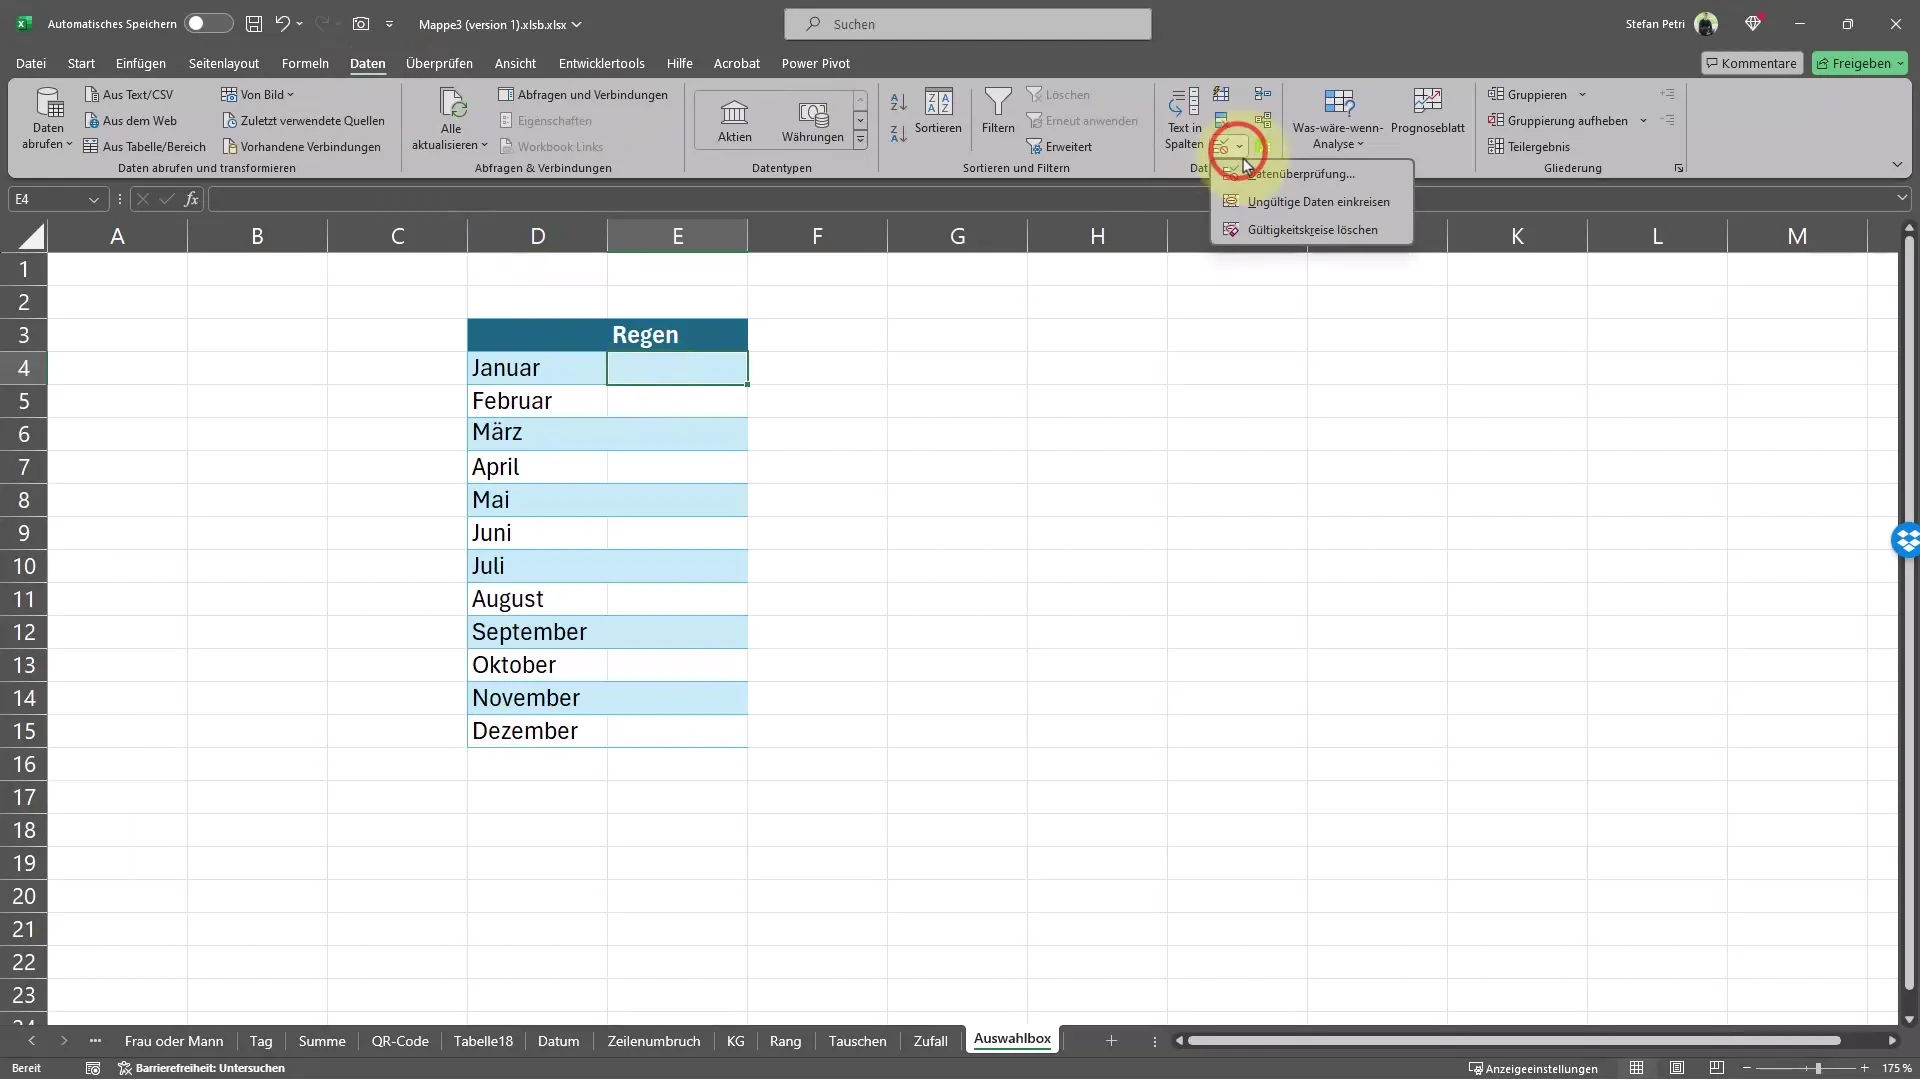Switch to the QR-Code sheet tab

[400, 1041]
